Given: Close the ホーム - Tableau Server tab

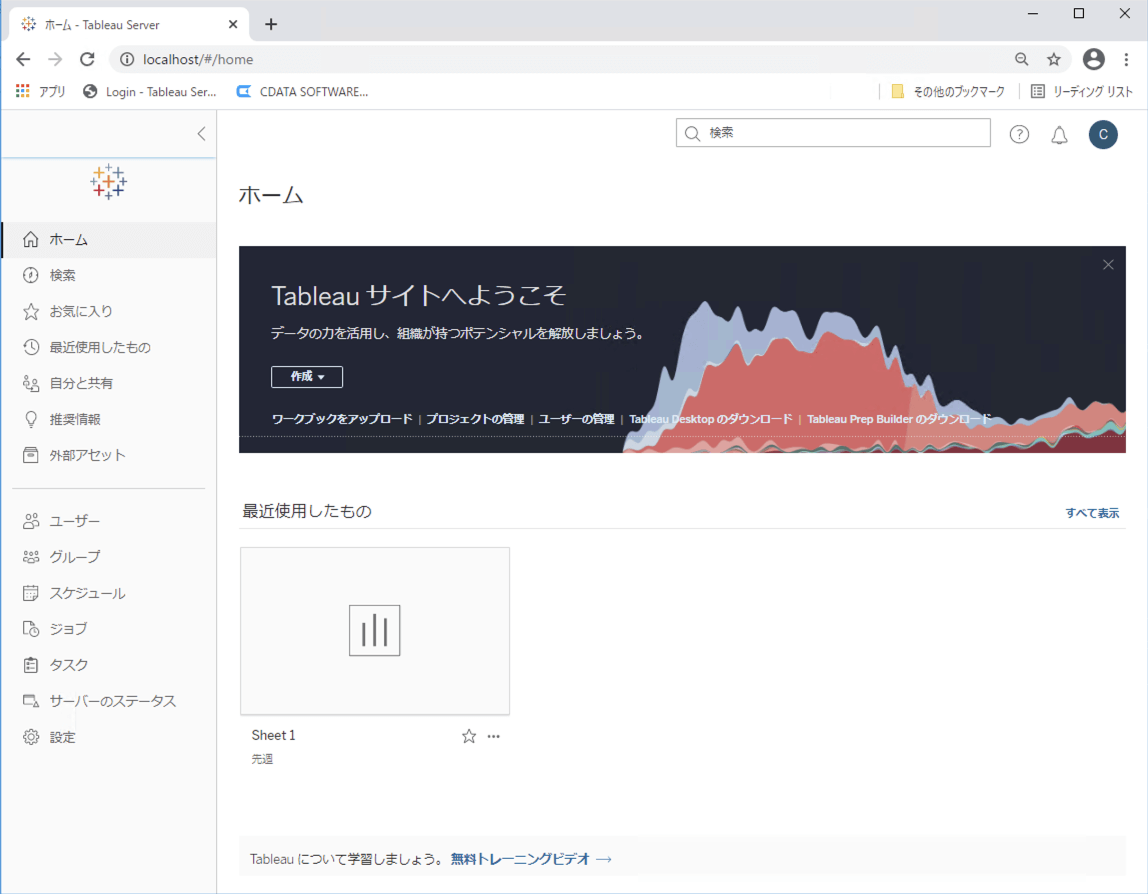Looking at the screenshot, I should 233,24.
